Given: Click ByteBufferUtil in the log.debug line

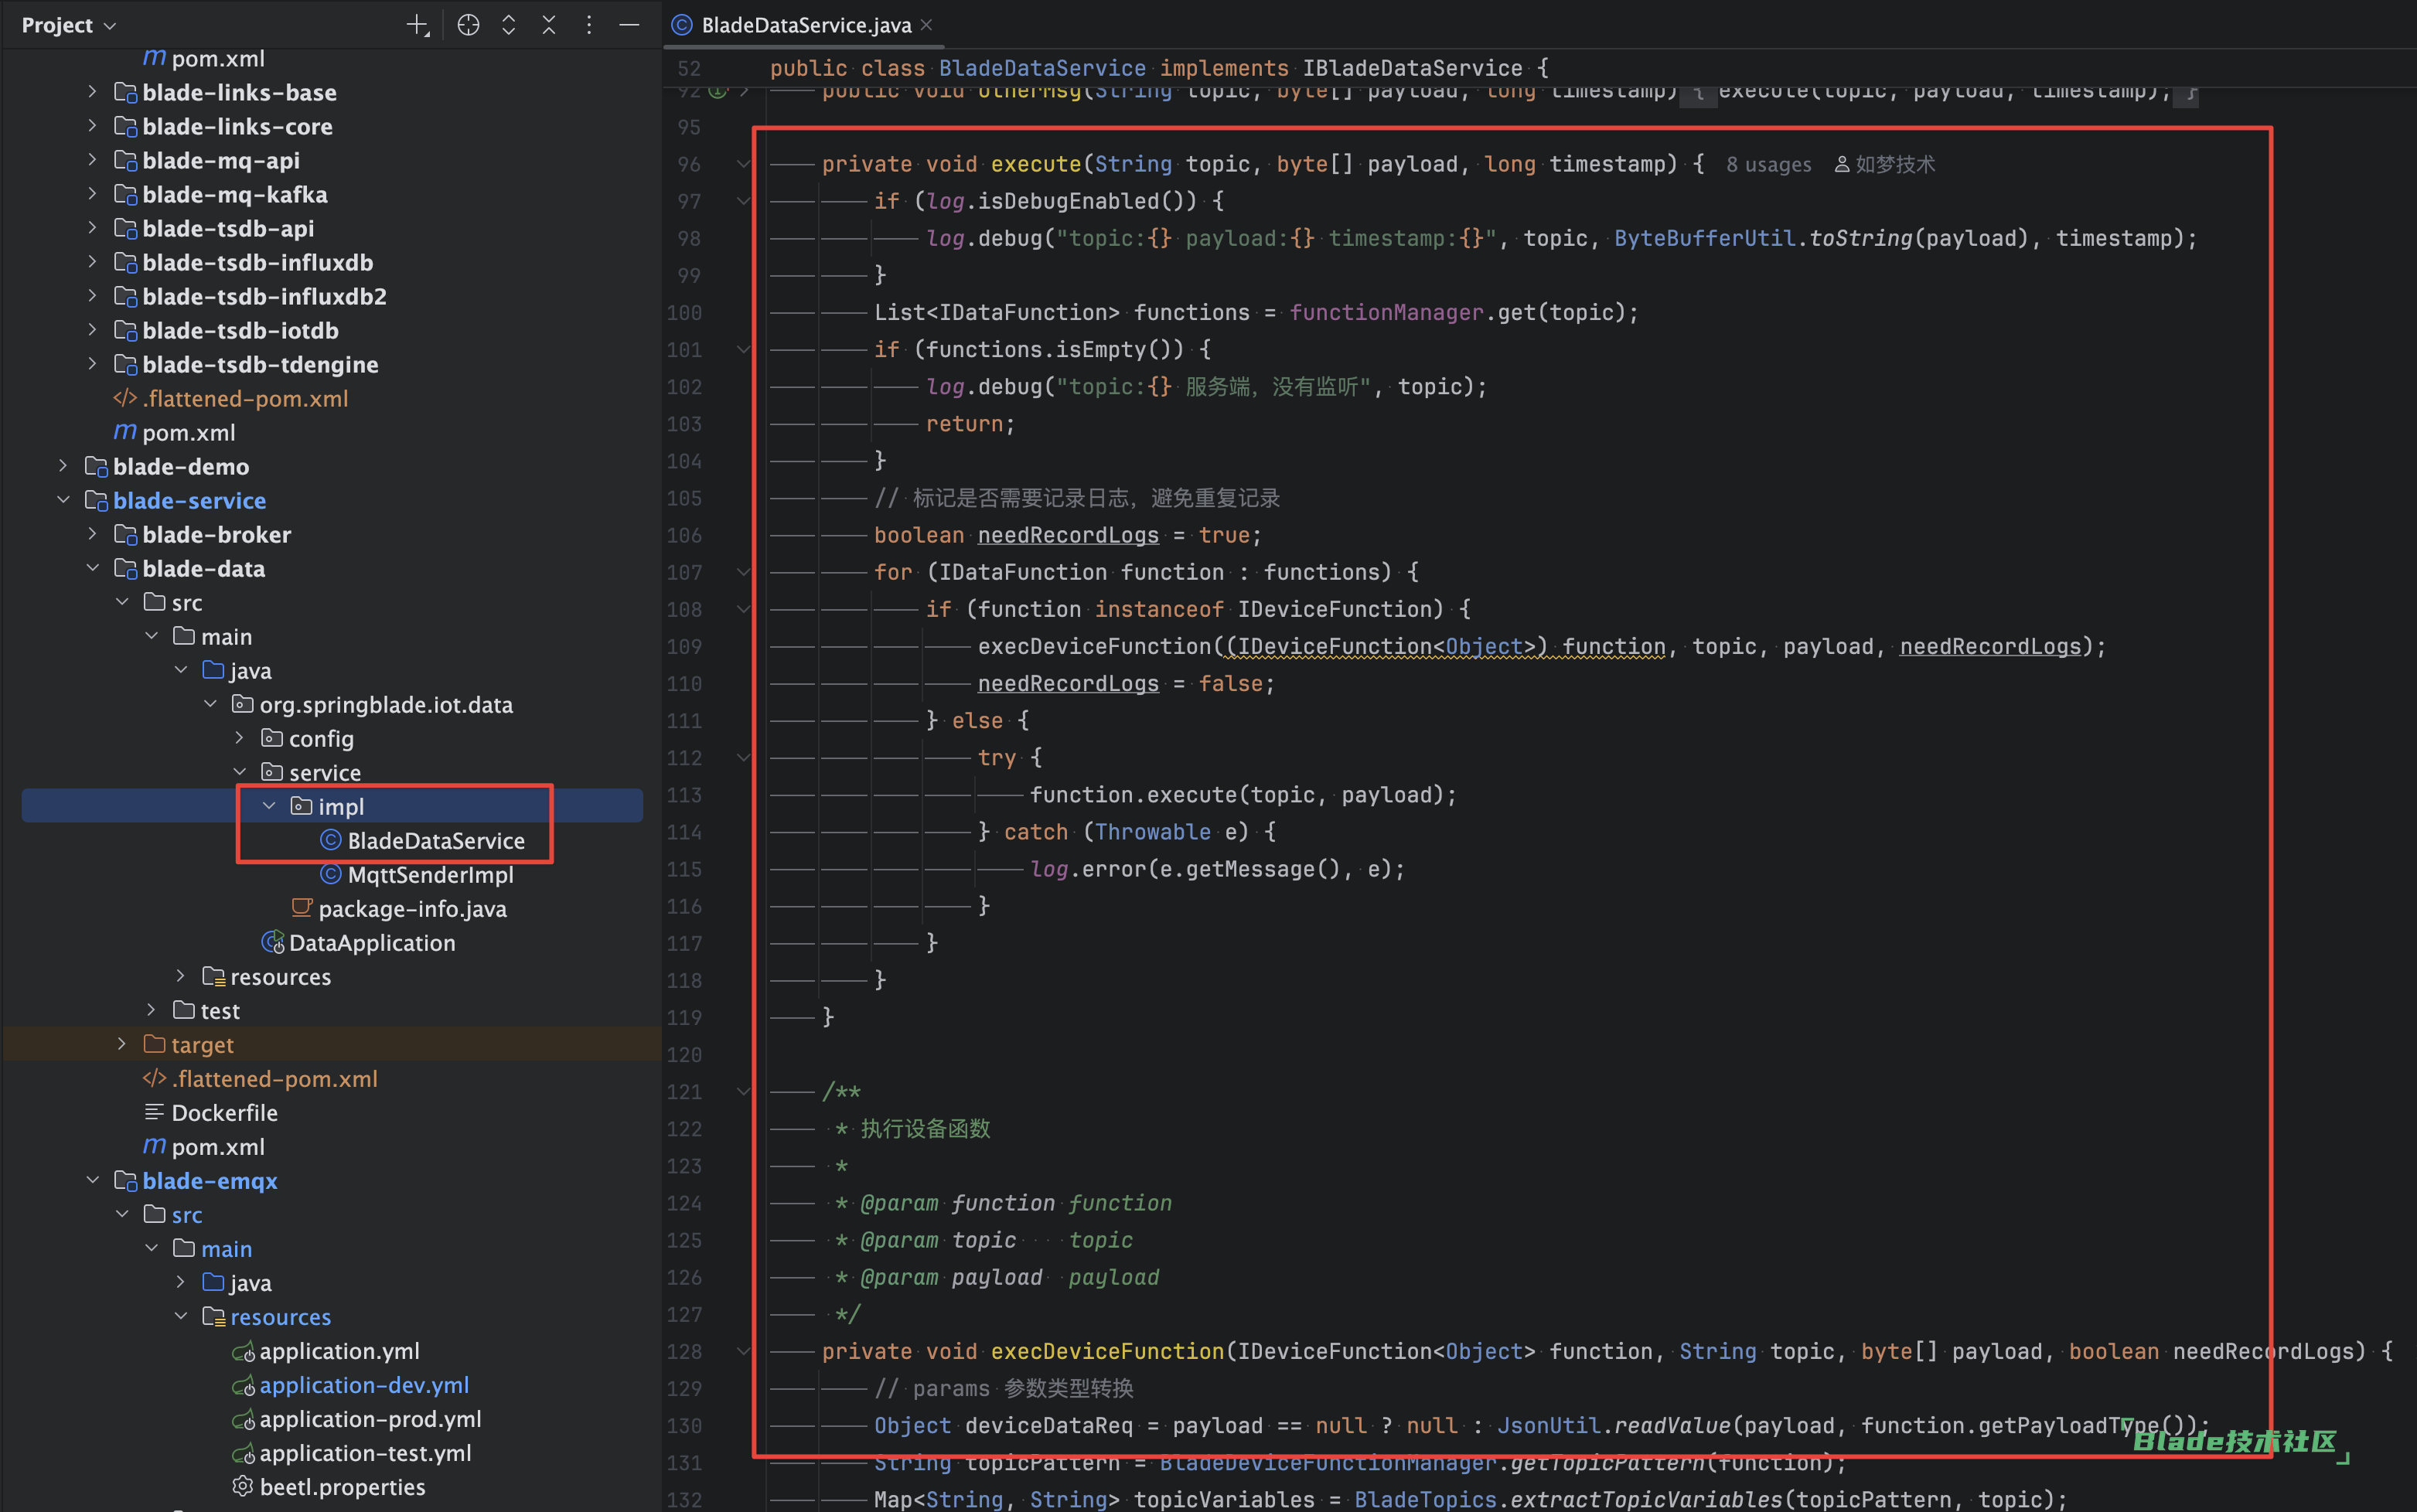Looking at the screenshot, I should (1704, 238).
